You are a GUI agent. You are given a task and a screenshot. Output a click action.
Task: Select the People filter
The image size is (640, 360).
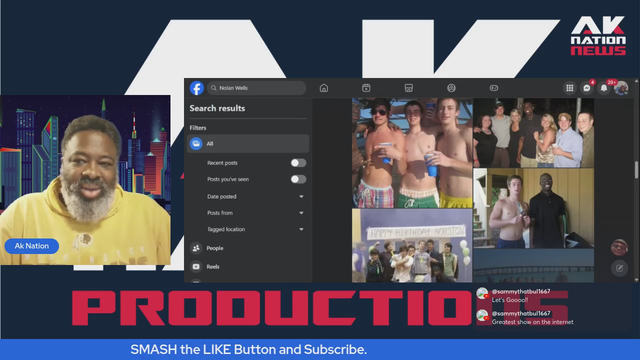248,248
